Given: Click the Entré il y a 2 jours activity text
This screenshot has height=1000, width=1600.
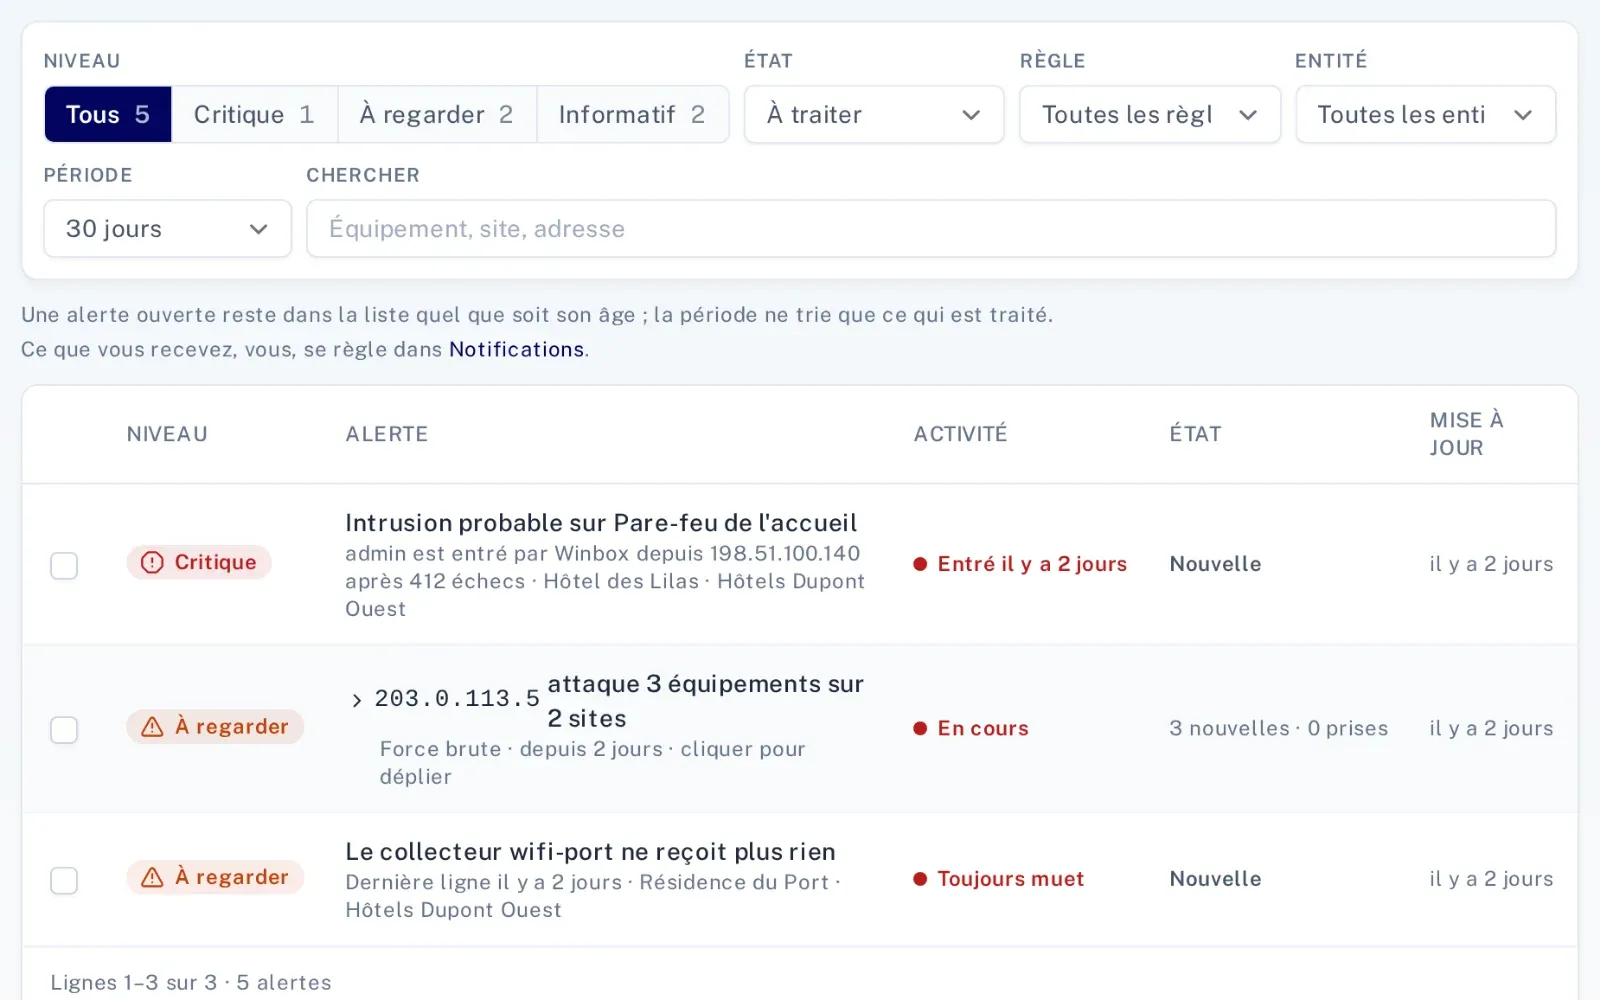Looking at the screenshot, I should (x=1032, y=564).
